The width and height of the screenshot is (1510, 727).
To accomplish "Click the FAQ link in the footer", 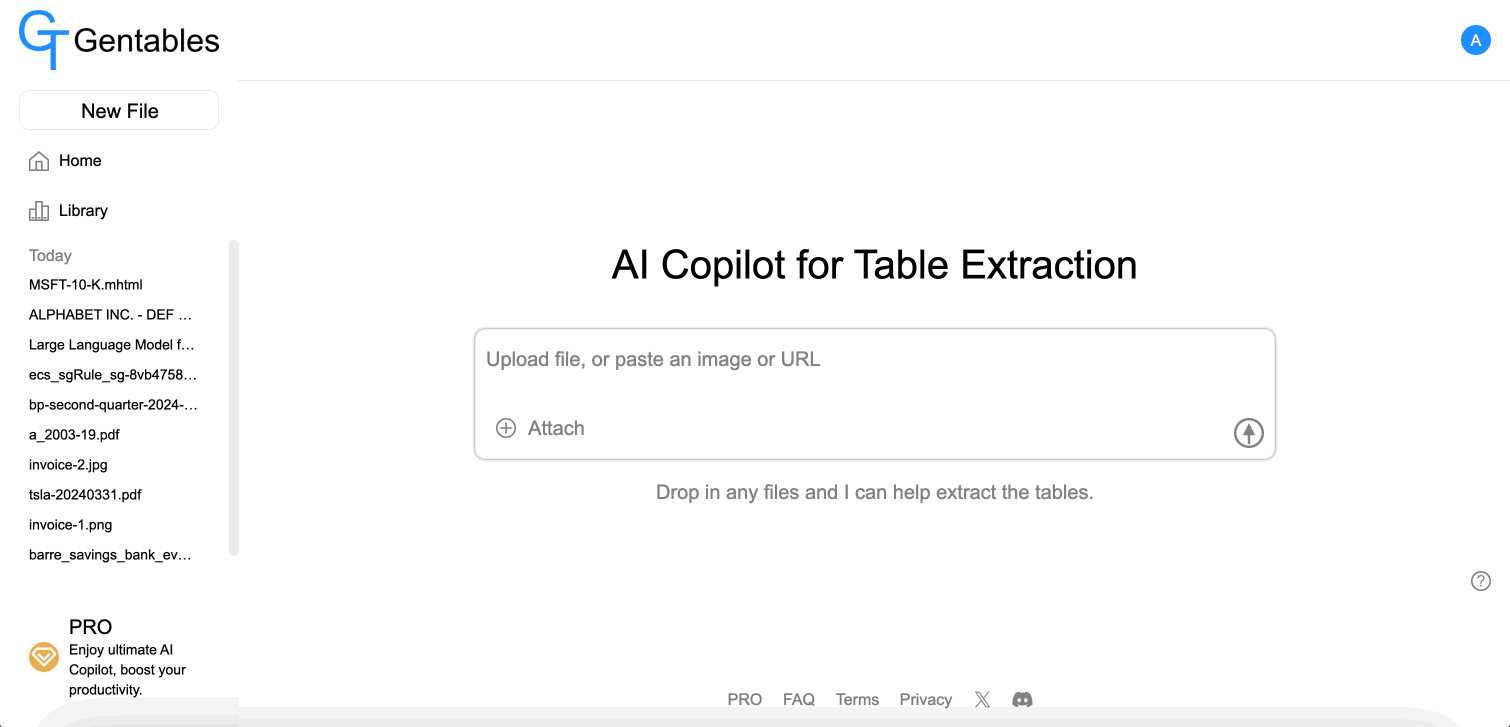I will (799, 700).
